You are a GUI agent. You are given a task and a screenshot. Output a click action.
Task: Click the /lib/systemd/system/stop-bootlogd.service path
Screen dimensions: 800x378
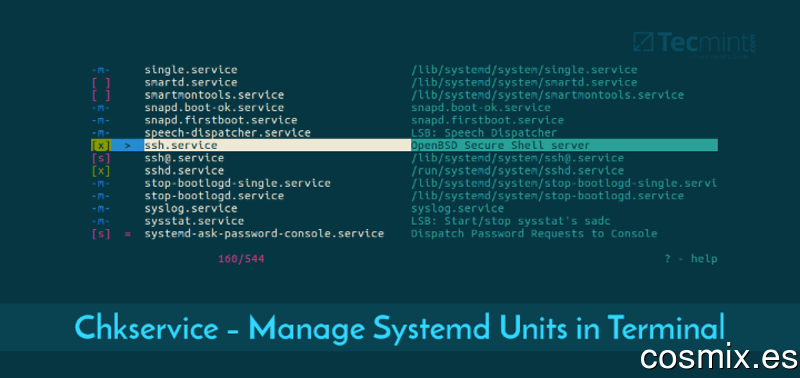point(547,196)
